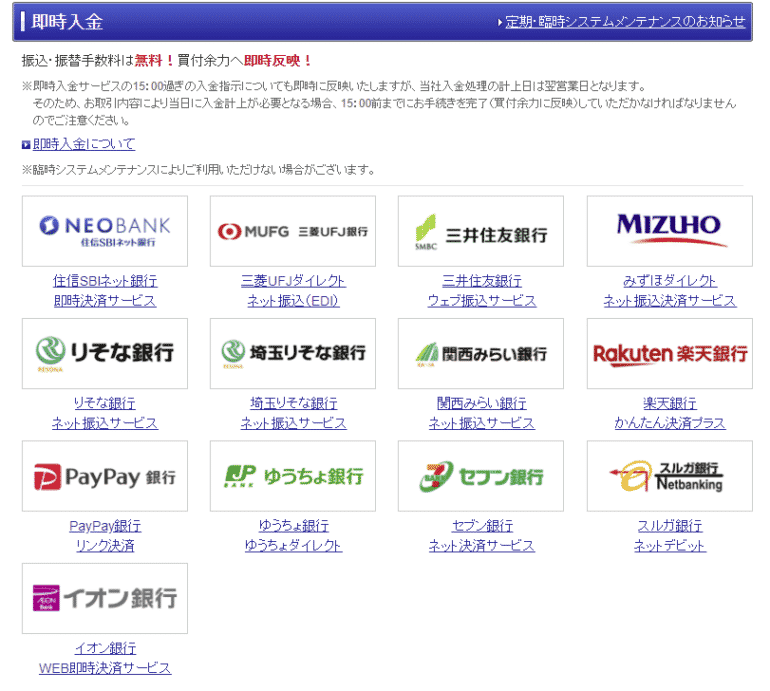Click the Rakuten 楽天銀行 logo
770x691 pixels.
coord(669,354)
